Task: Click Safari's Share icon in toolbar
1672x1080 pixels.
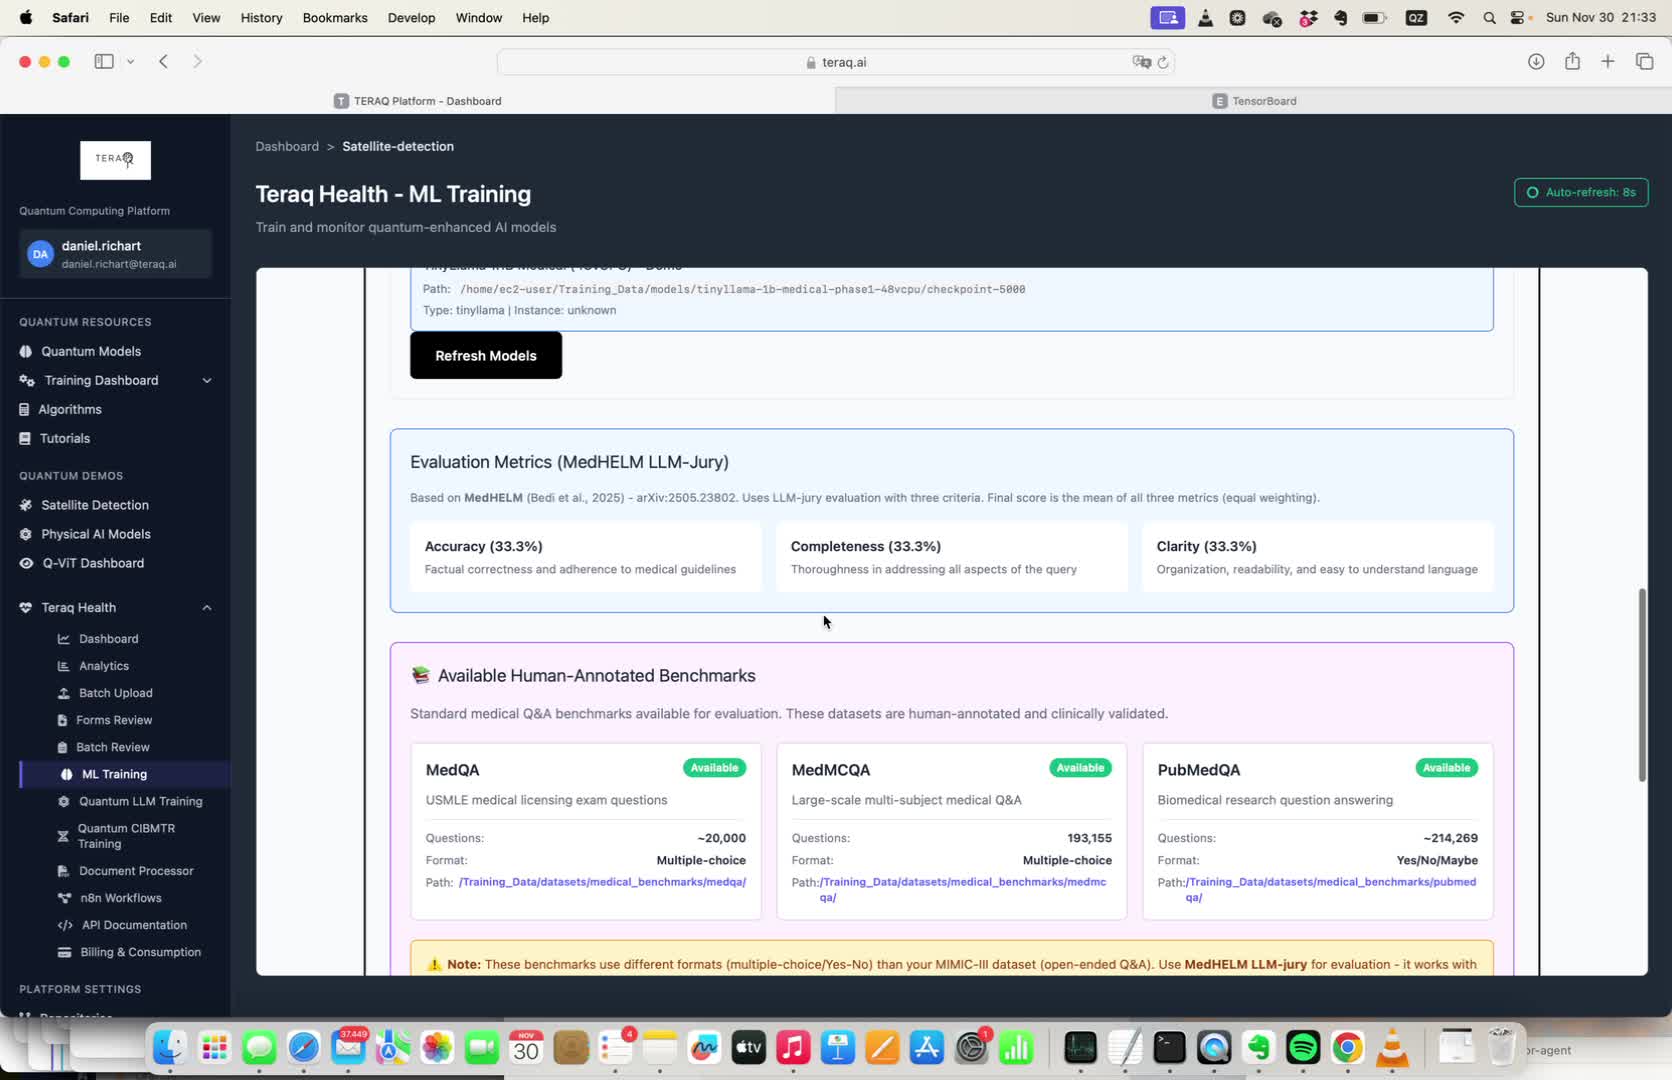Action: [x=1572, y=62]
